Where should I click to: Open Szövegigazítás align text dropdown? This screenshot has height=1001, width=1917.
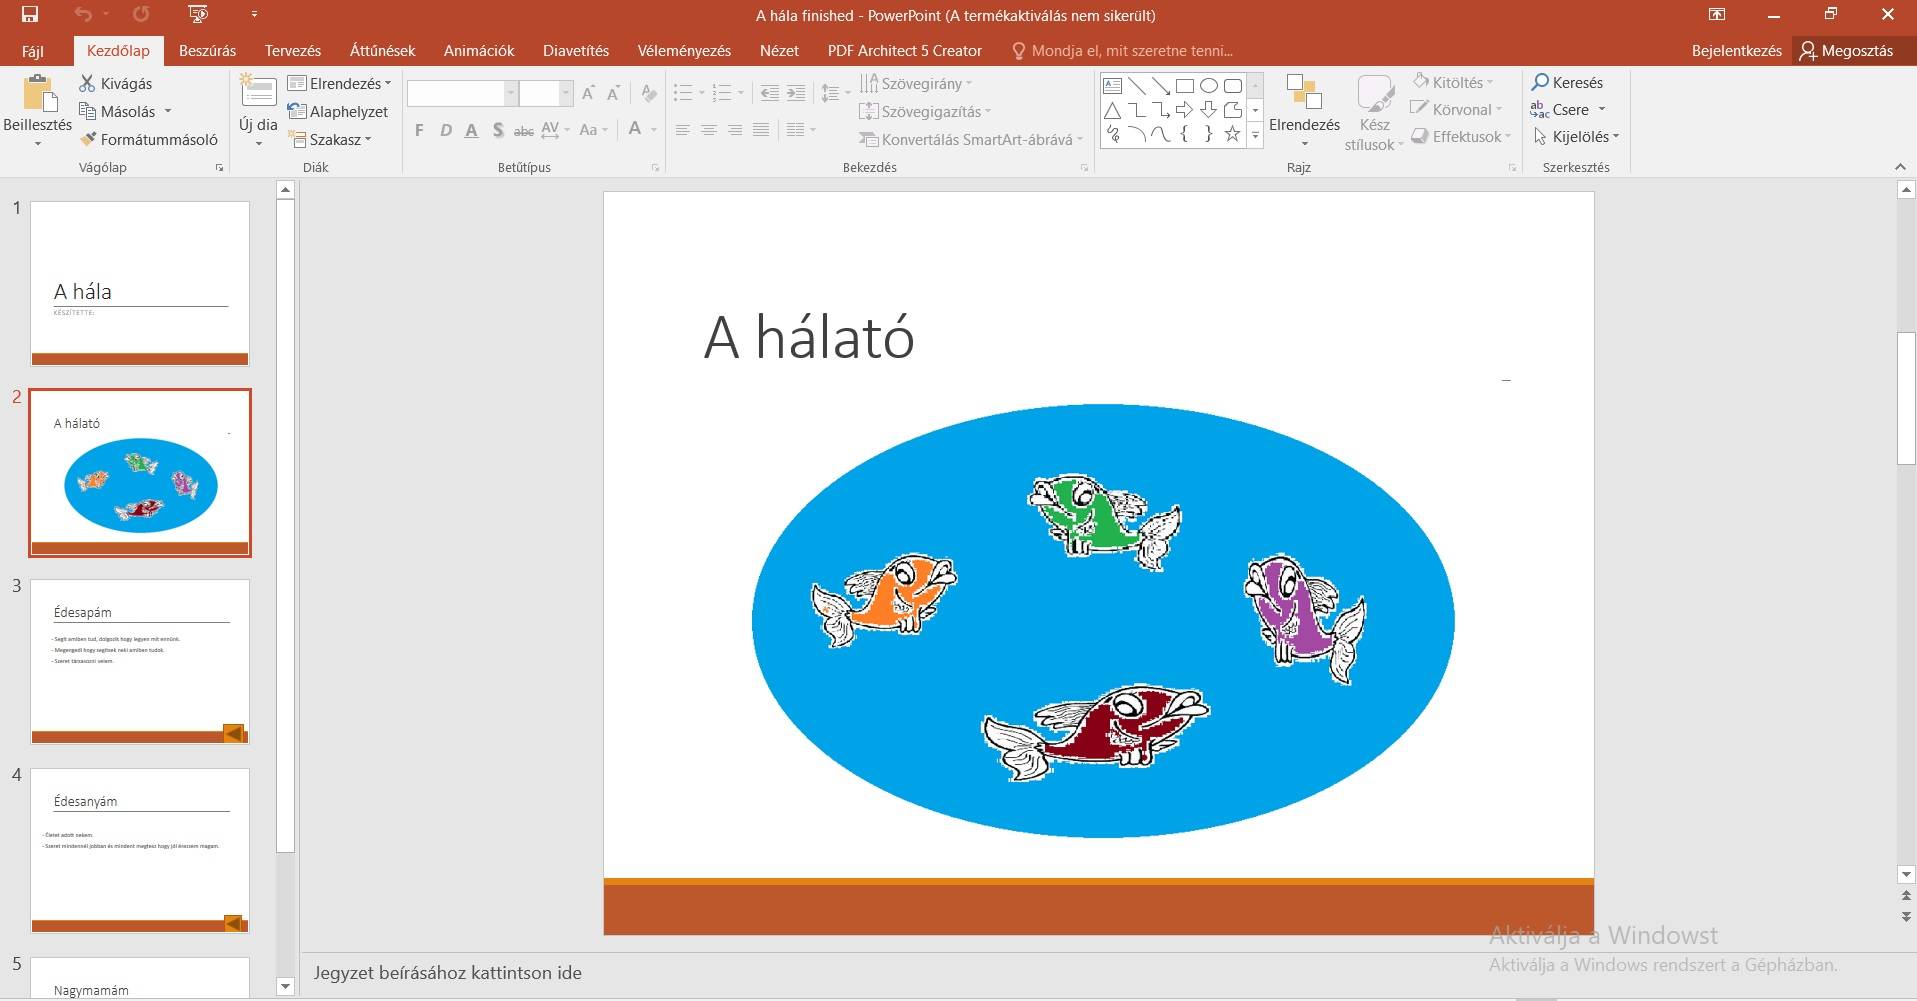click(925, 111)
